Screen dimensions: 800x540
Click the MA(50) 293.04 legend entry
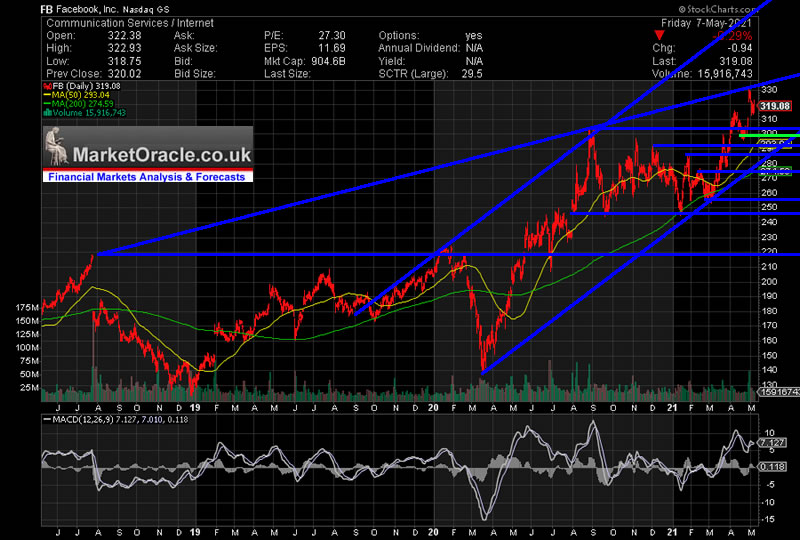tap(77, 95)
